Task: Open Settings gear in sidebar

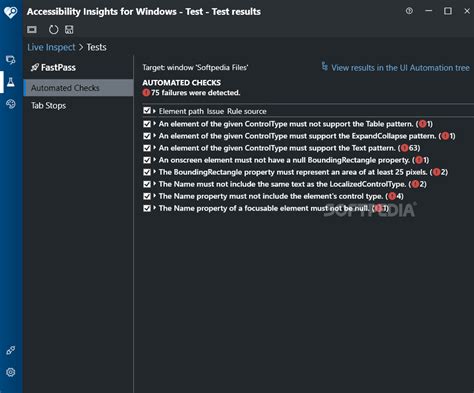Action: pos(11,372)
